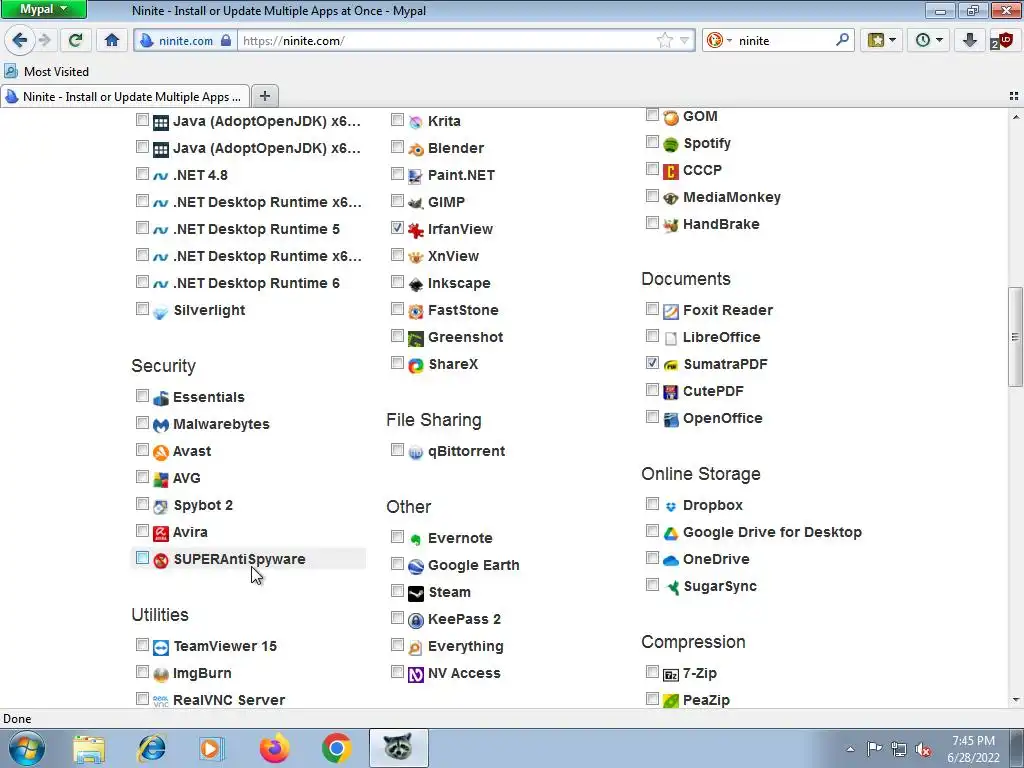
Task: Click the Inkscape icon
Action: tap(415, 284)
